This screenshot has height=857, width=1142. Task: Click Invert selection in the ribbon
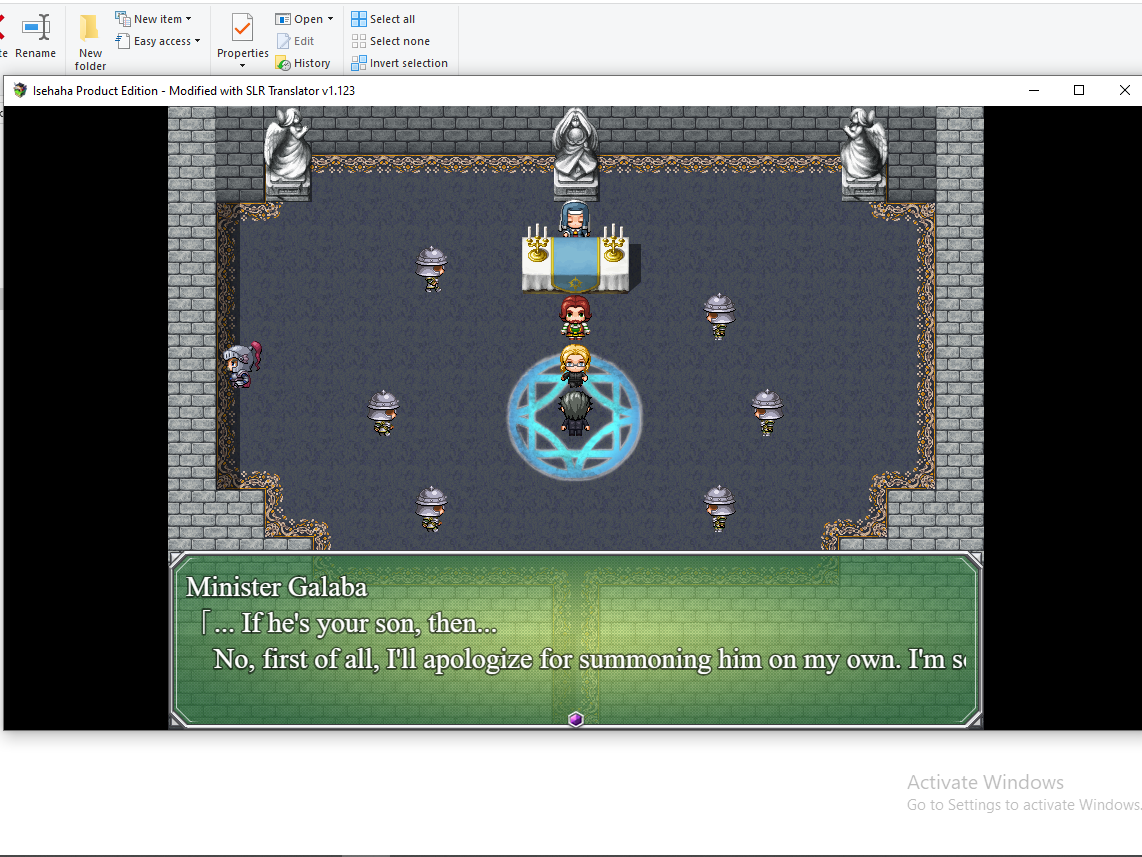coord(359,63)
